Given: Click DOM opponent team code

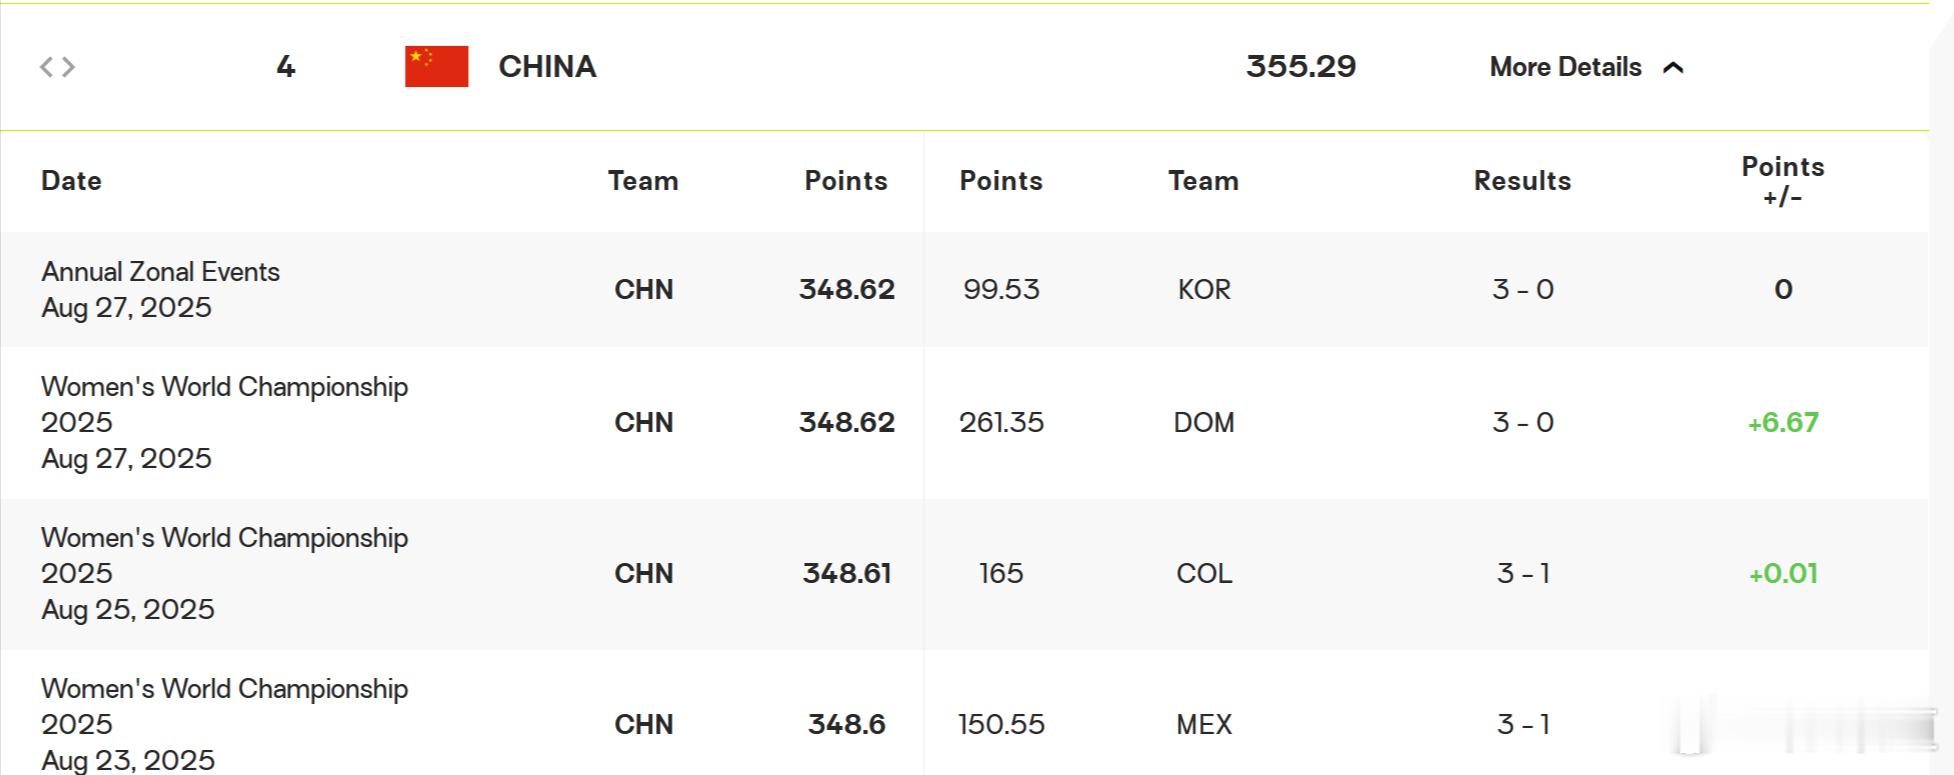Looking at the screenshot, I should pos(1204,423).
